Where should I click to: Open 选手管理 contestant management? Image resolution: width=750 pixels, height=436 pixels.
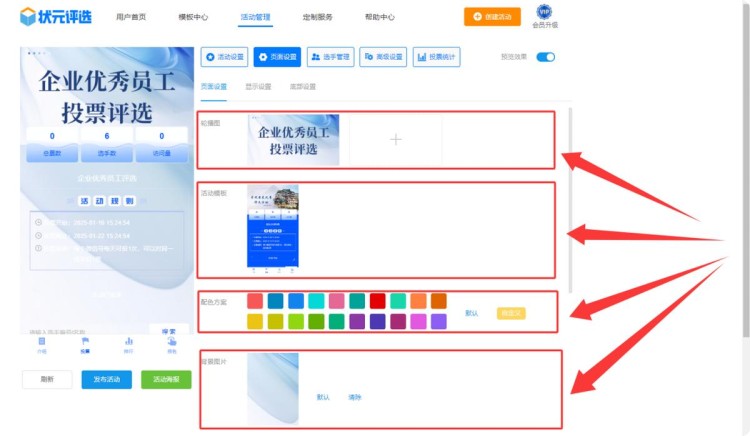(329, 57)
